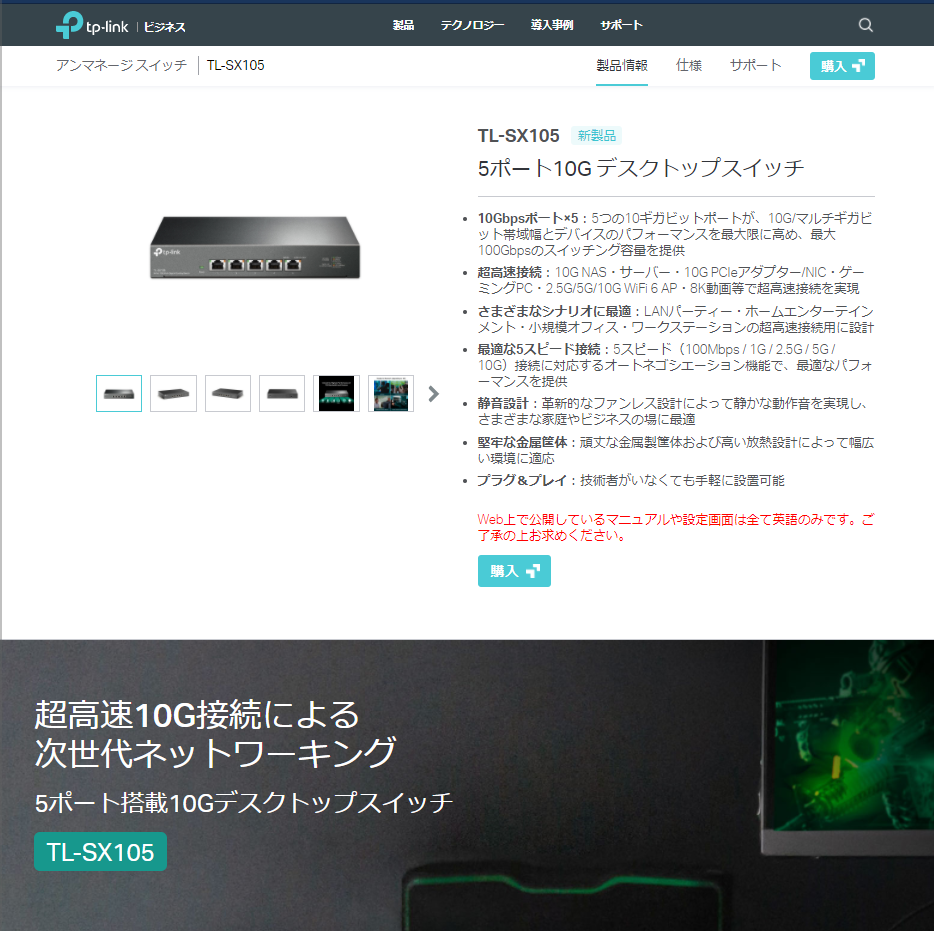
Task: Select the sixth thumbnail with photo collage
Action: point(391,393)
